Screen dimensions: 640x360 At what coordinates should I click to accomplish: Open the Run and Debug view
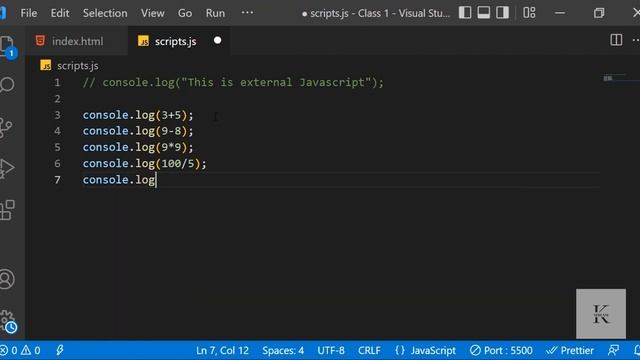(7, 168)
